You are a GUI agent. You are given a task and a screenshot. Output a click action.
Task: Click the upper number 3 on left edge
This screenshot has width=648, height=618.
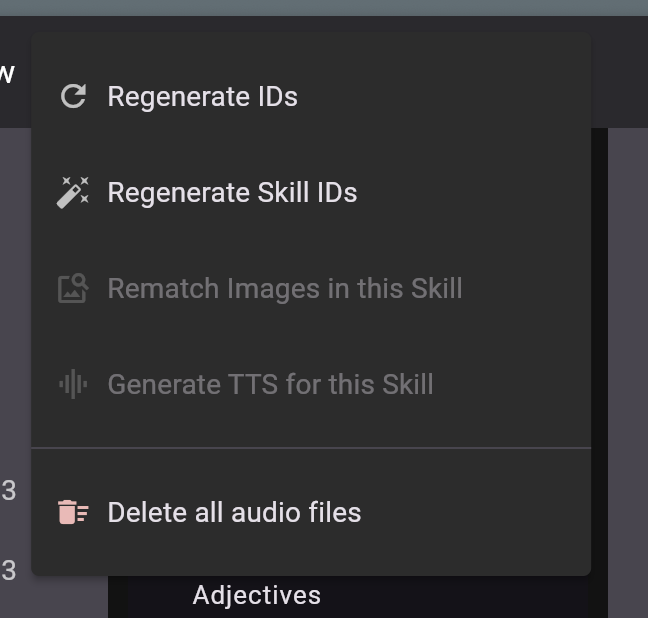coord(9,491)
